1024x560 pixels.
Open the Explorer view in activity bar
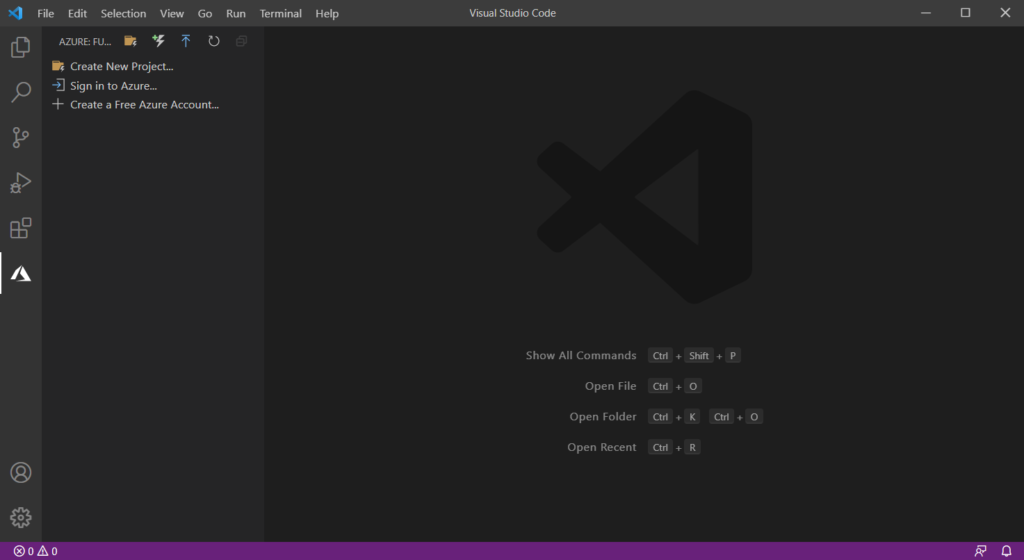tap(20, 47)
